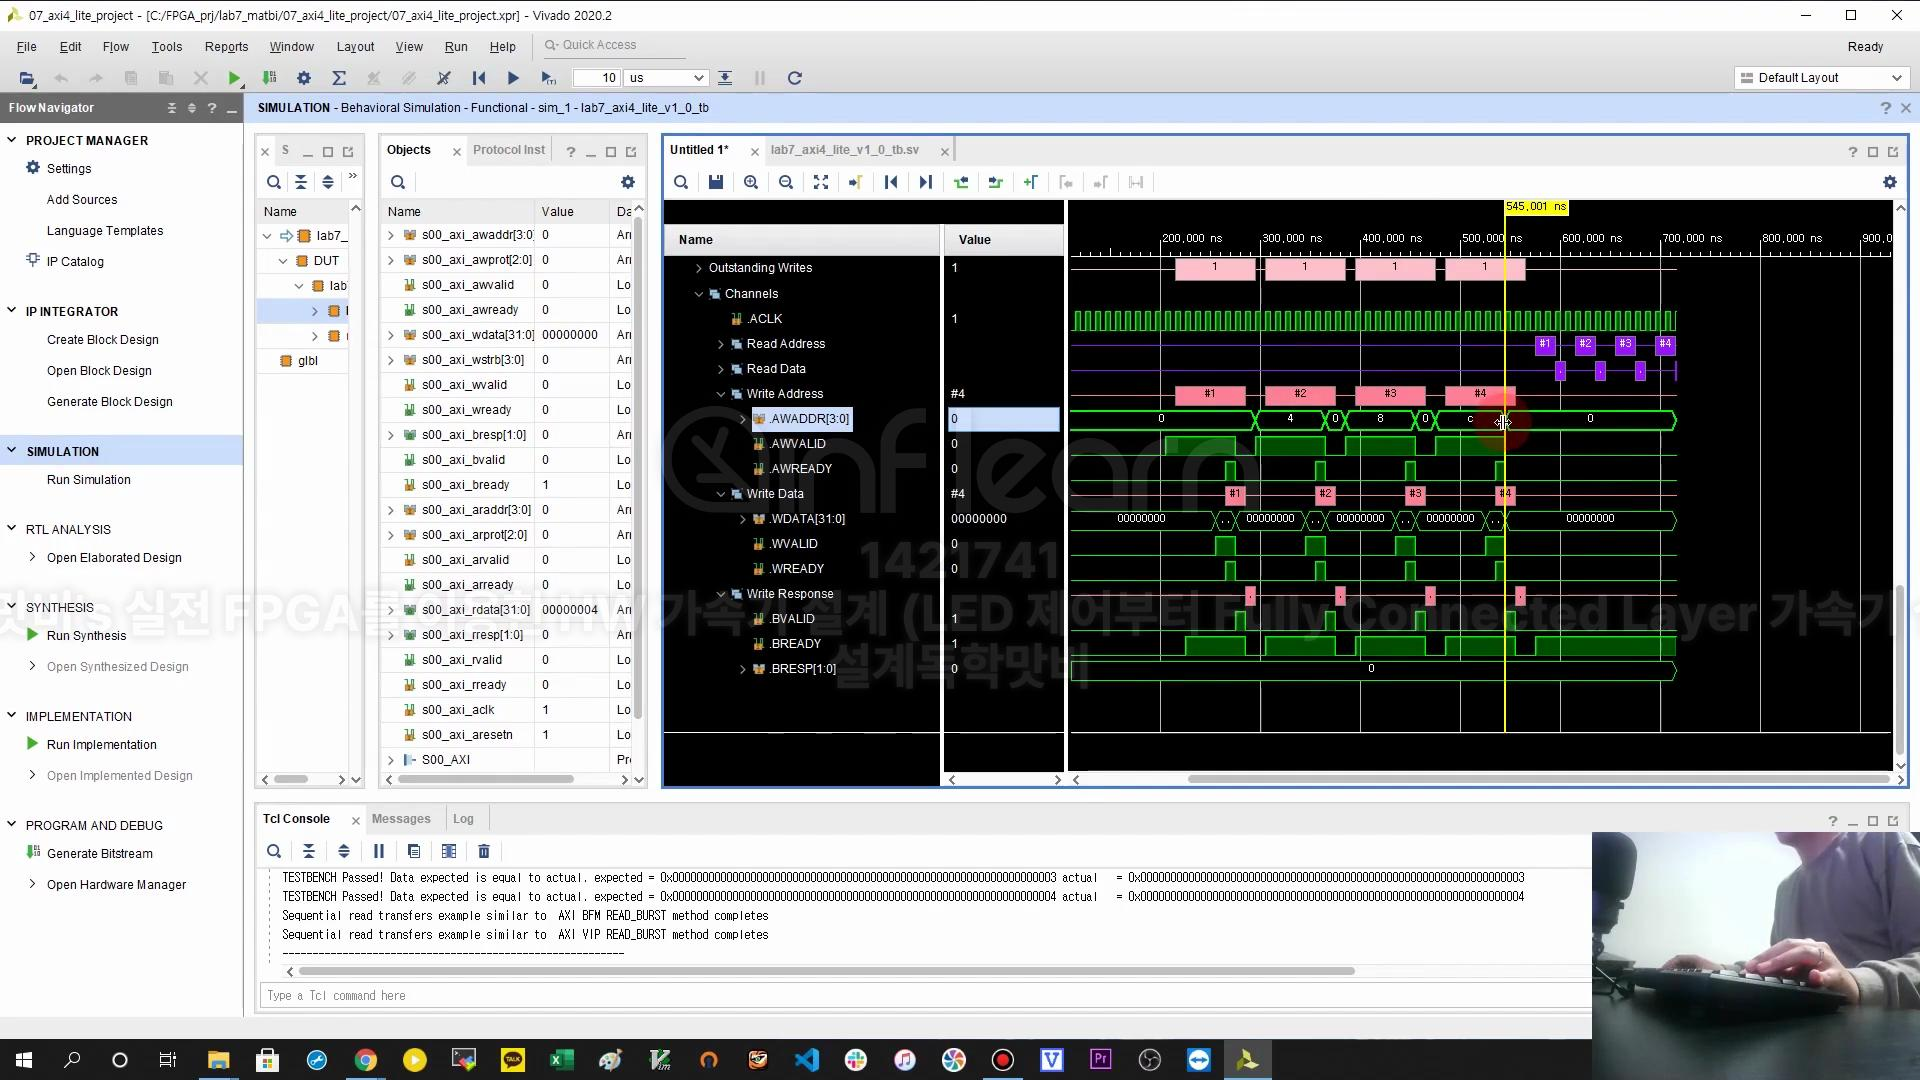Click the Relaunch Simulation refresh icon
1920x1080 pixels.
[795, 78]
